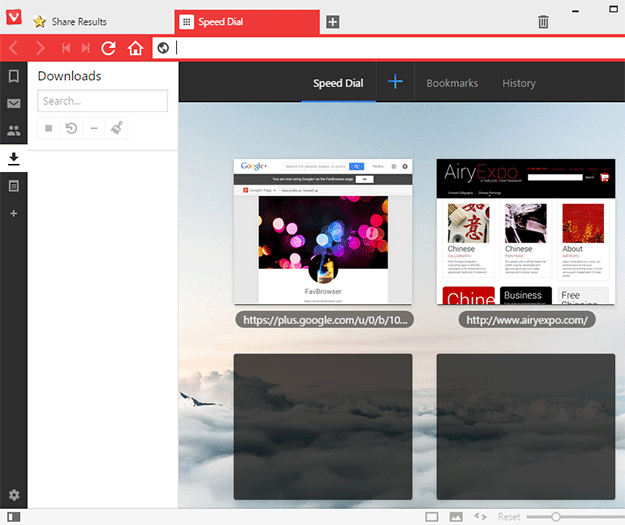Image resolution: width=625 pixels, height=525 pixels.
Task: Open the Notes side panel
Action: click(x=14, y=186)
